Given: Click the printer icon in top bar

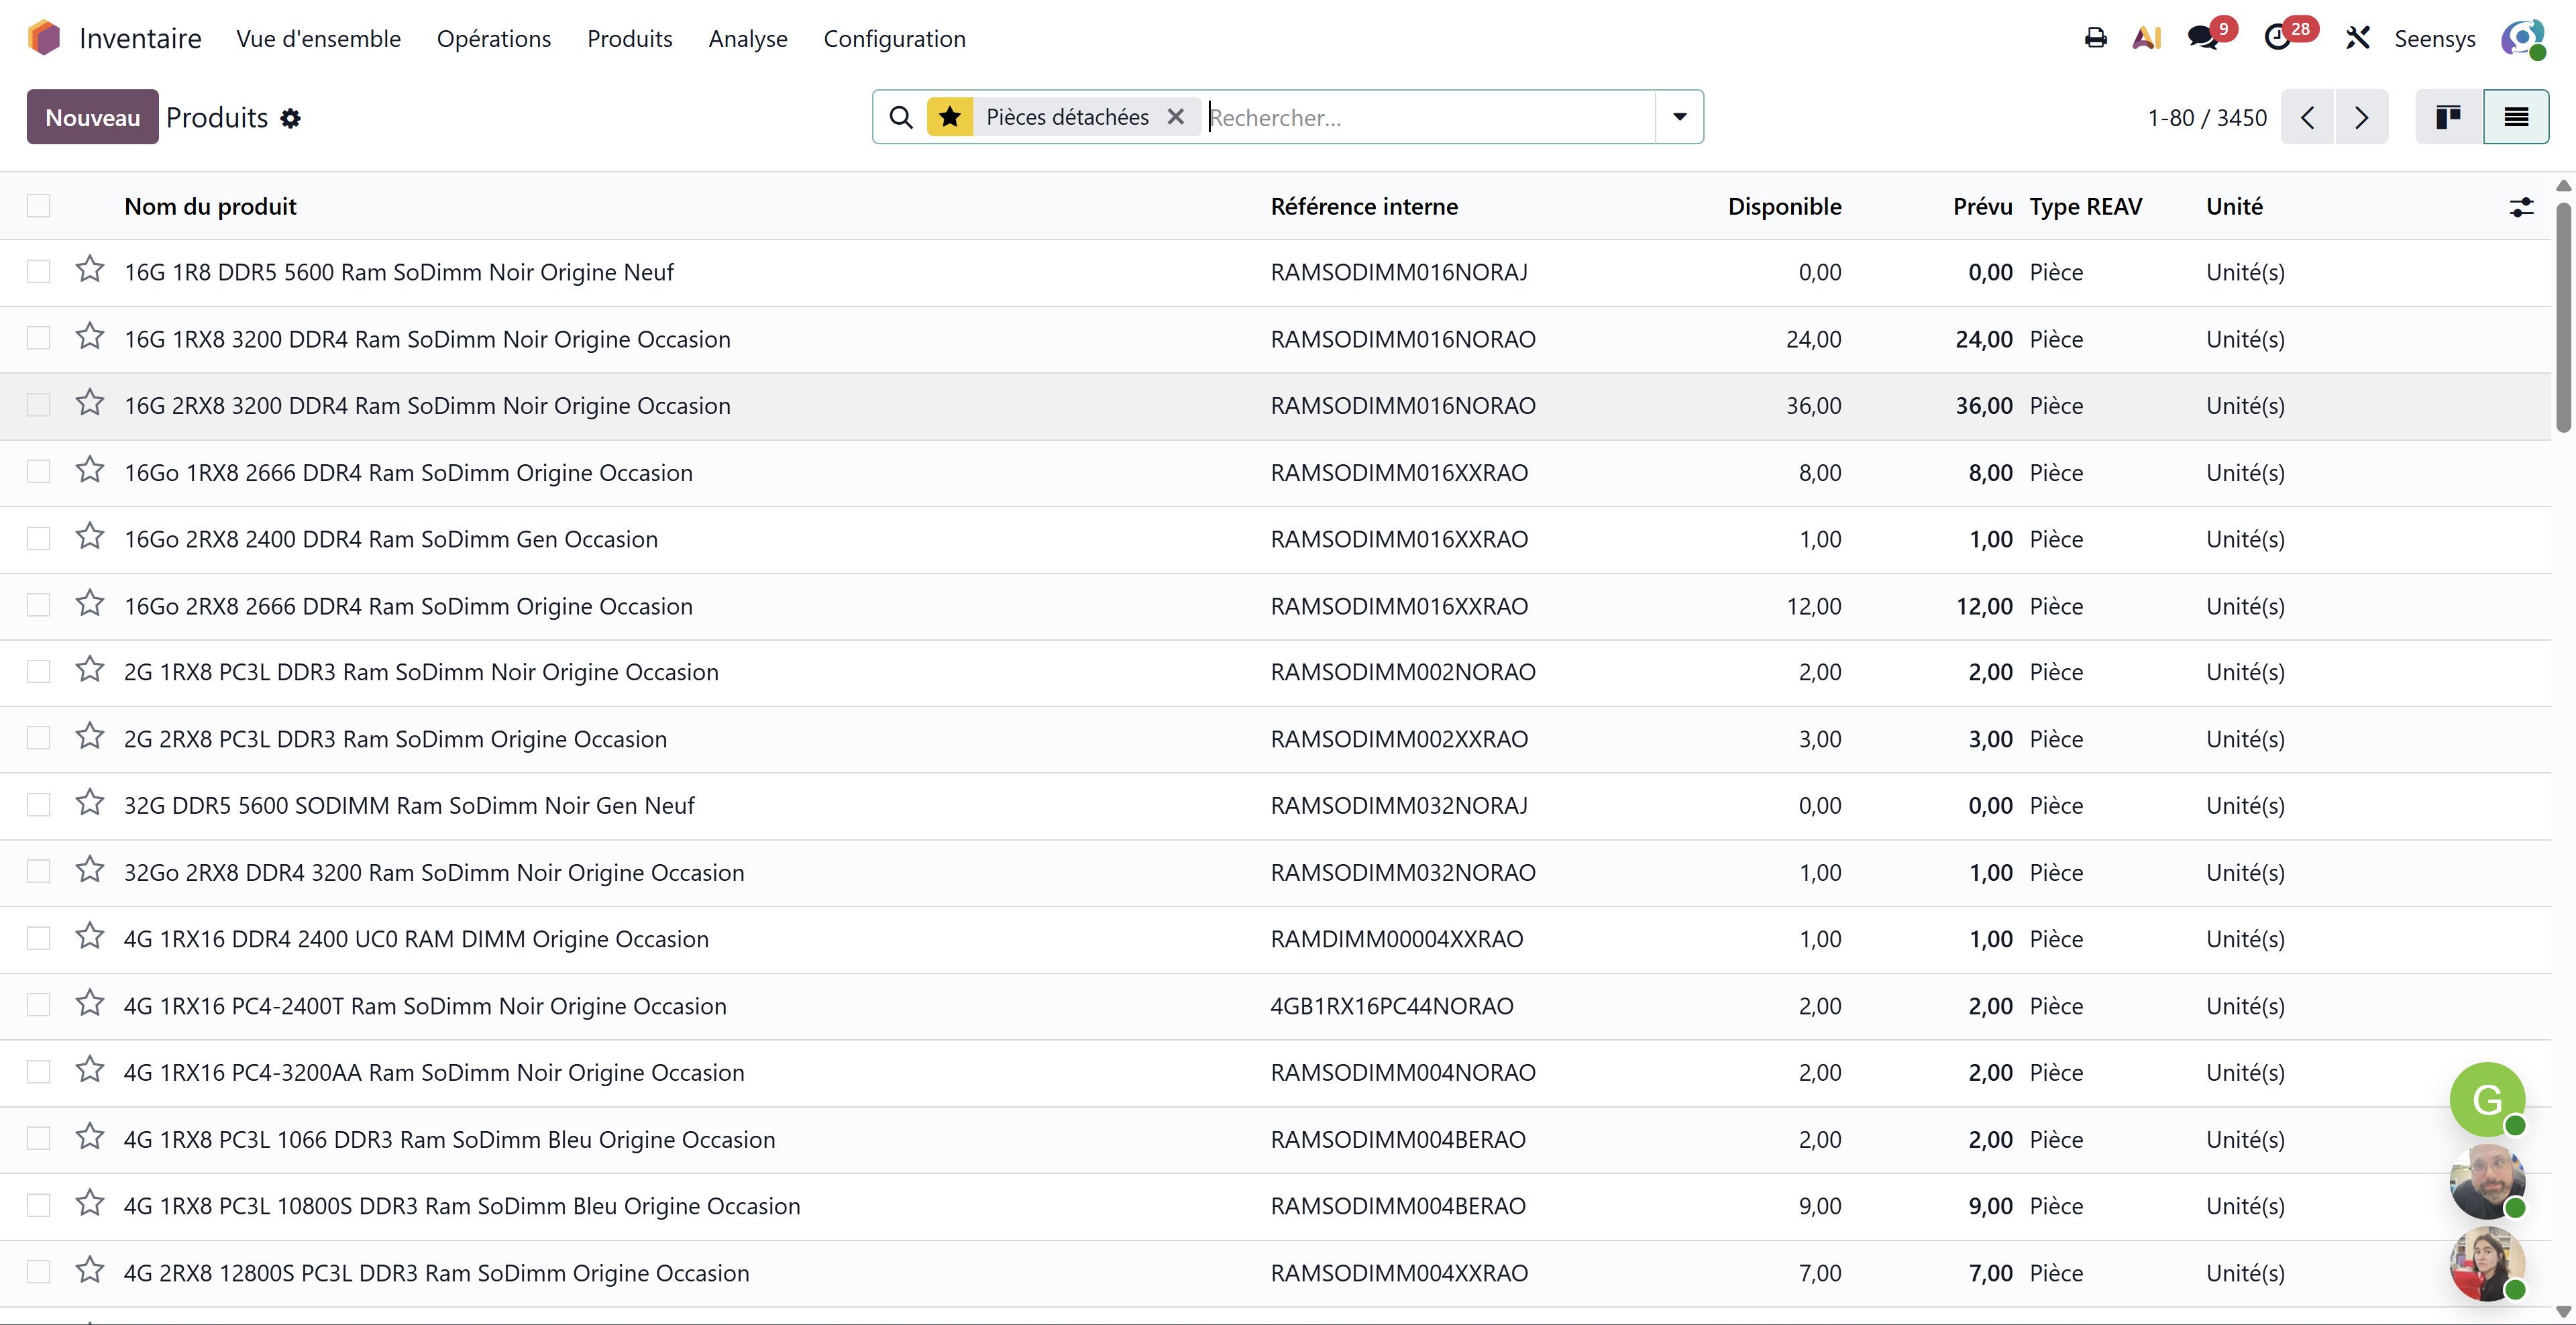Looking at the screenshot, I should tap(2095, 38).
